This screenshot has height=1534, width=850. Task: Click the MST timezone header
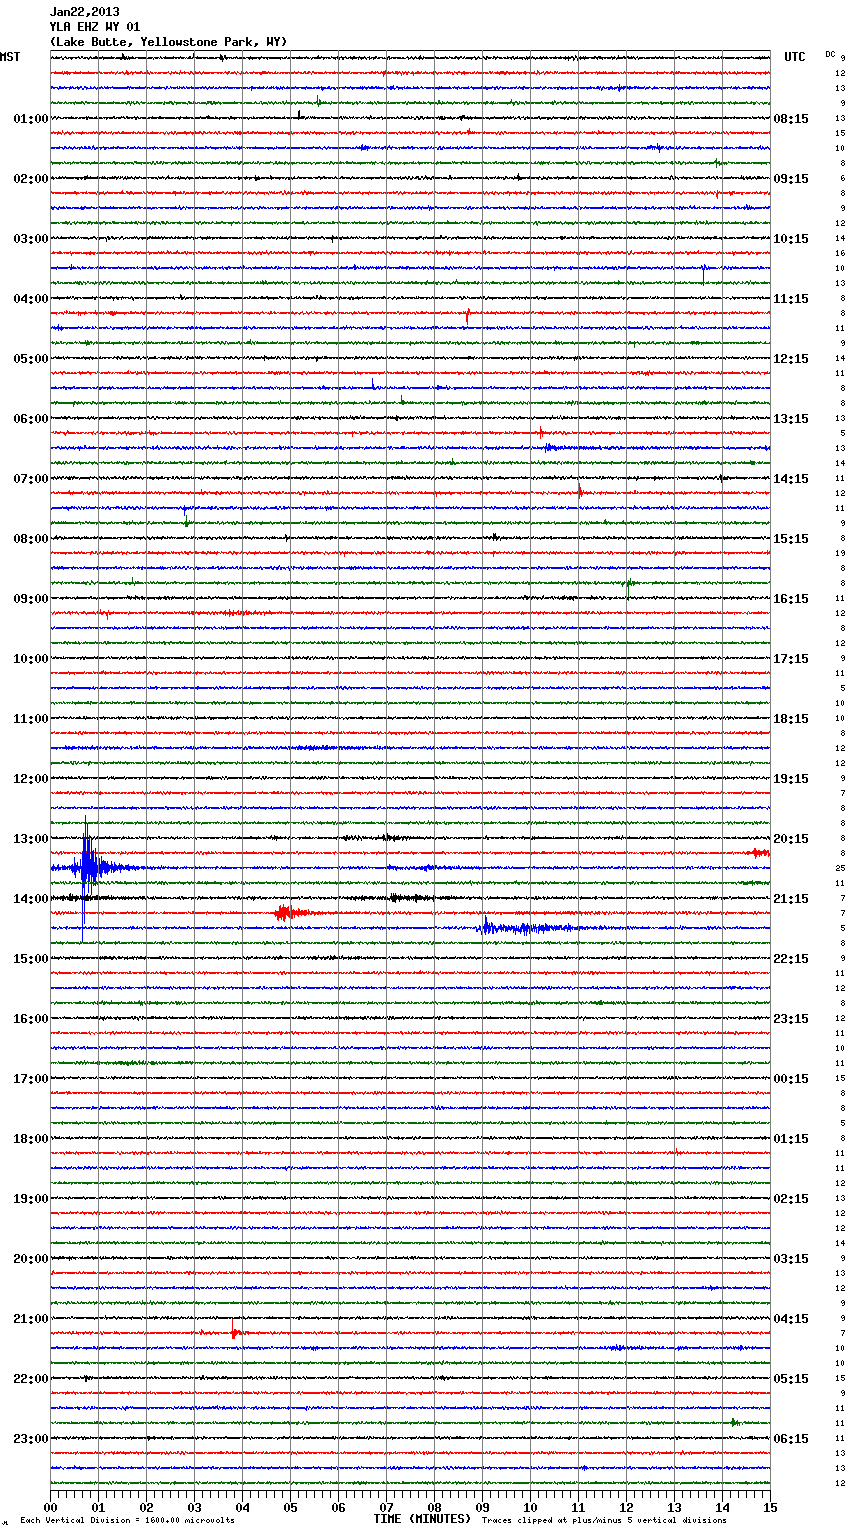10,57
